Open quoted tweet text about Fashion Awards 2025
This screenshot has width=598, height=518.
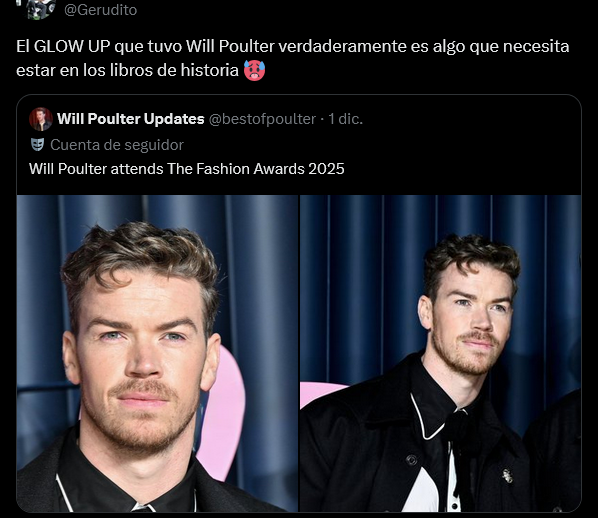186,169
